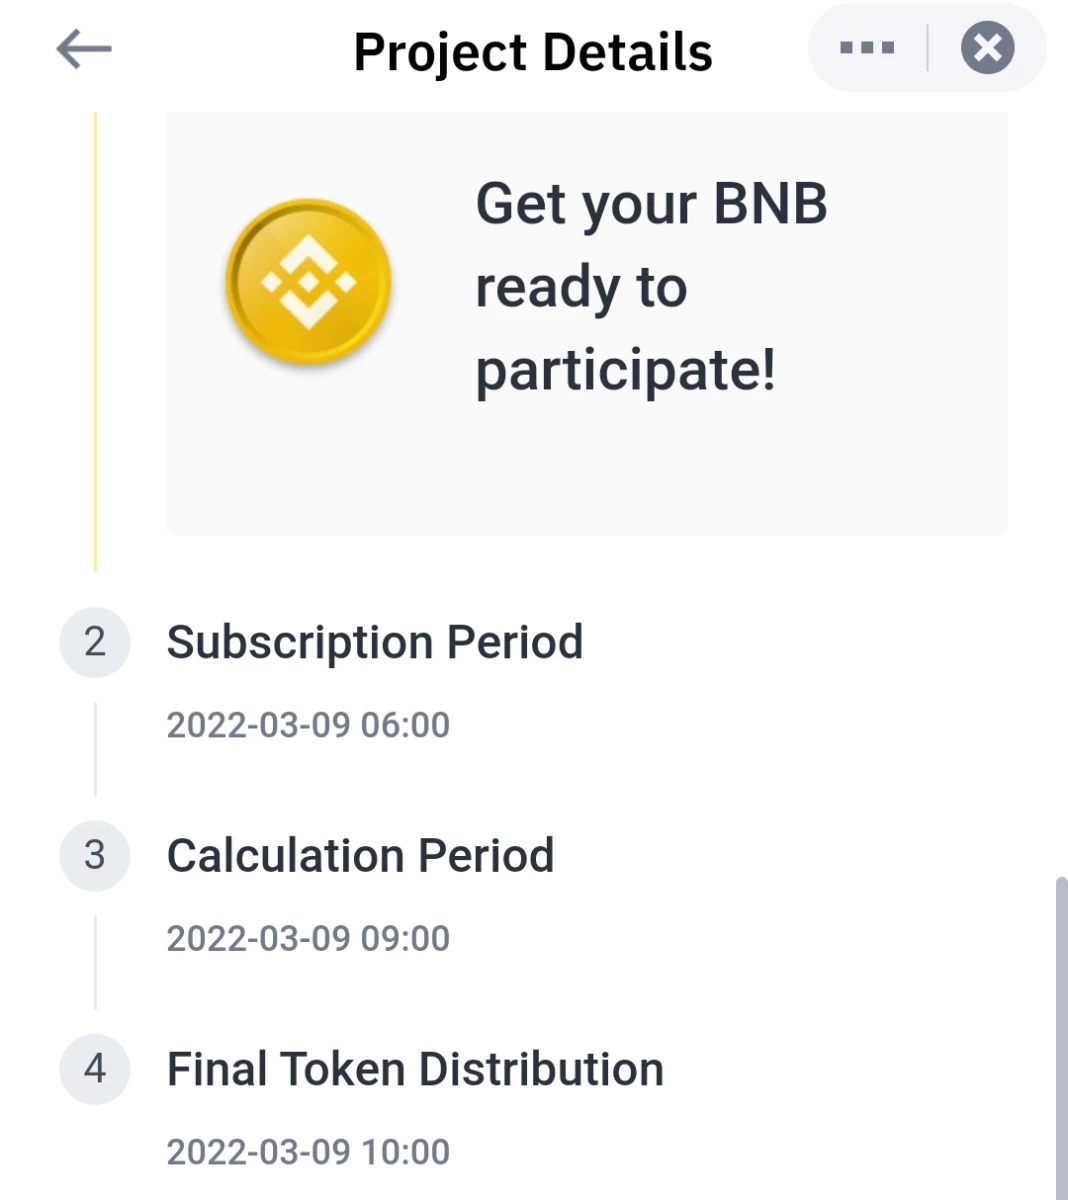Image resolution: width=1068 pixels, height=1200 pixels.
Task: Click the 2022-03-09 09:00 calculation date
Action: click(308, 939)
